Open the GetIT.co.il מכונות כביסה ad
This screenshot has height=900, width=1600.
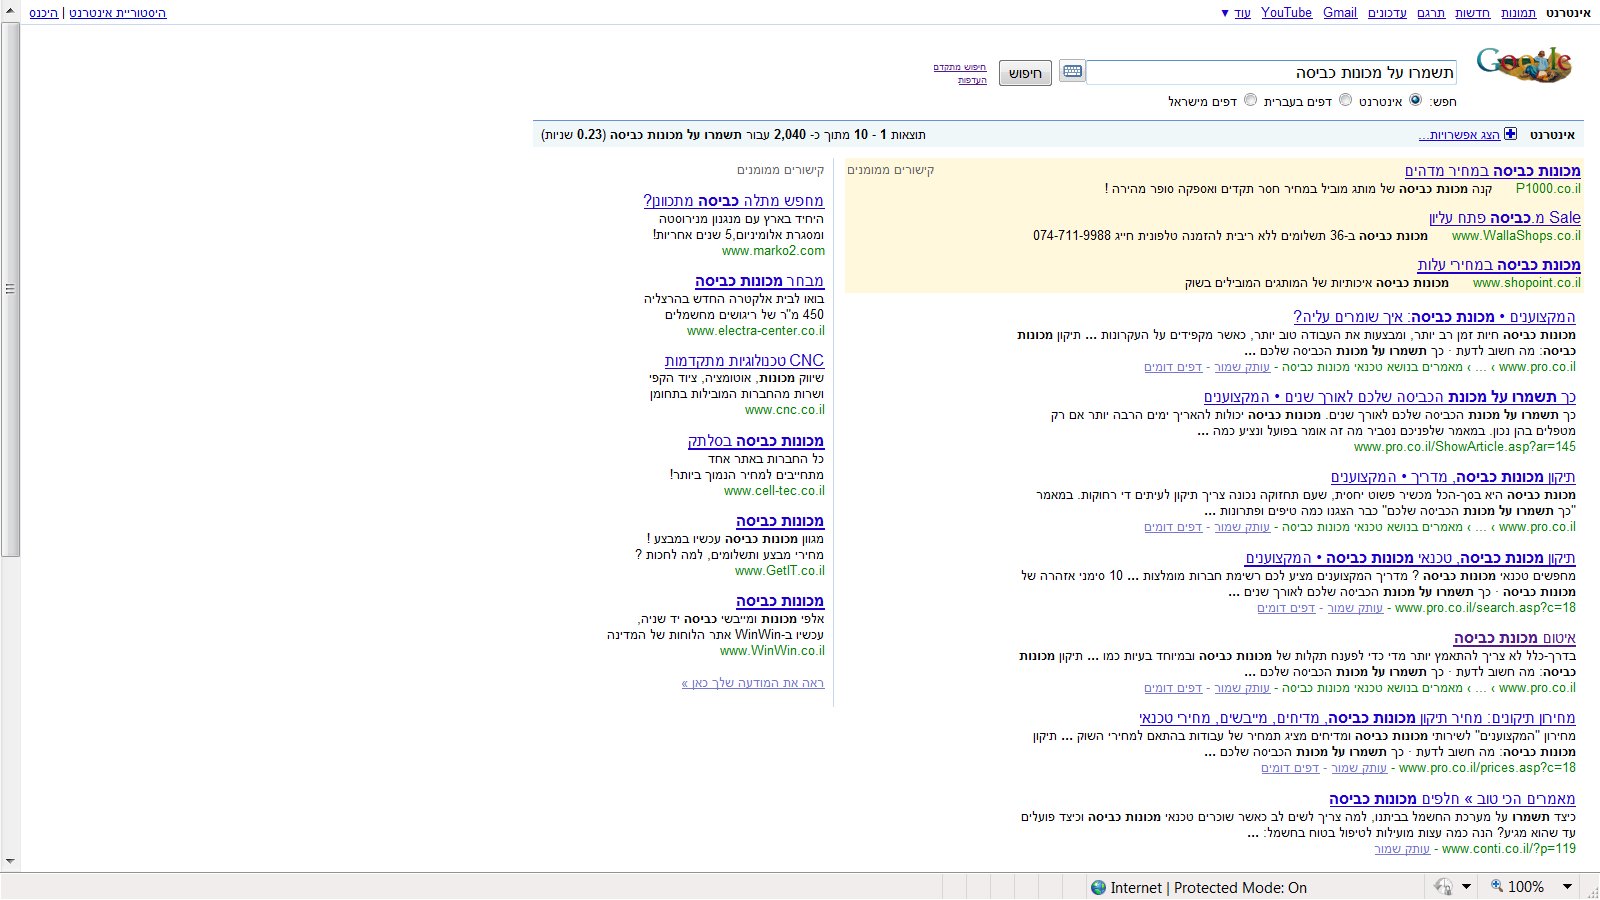pyautogui.click(x=780, y=521)
